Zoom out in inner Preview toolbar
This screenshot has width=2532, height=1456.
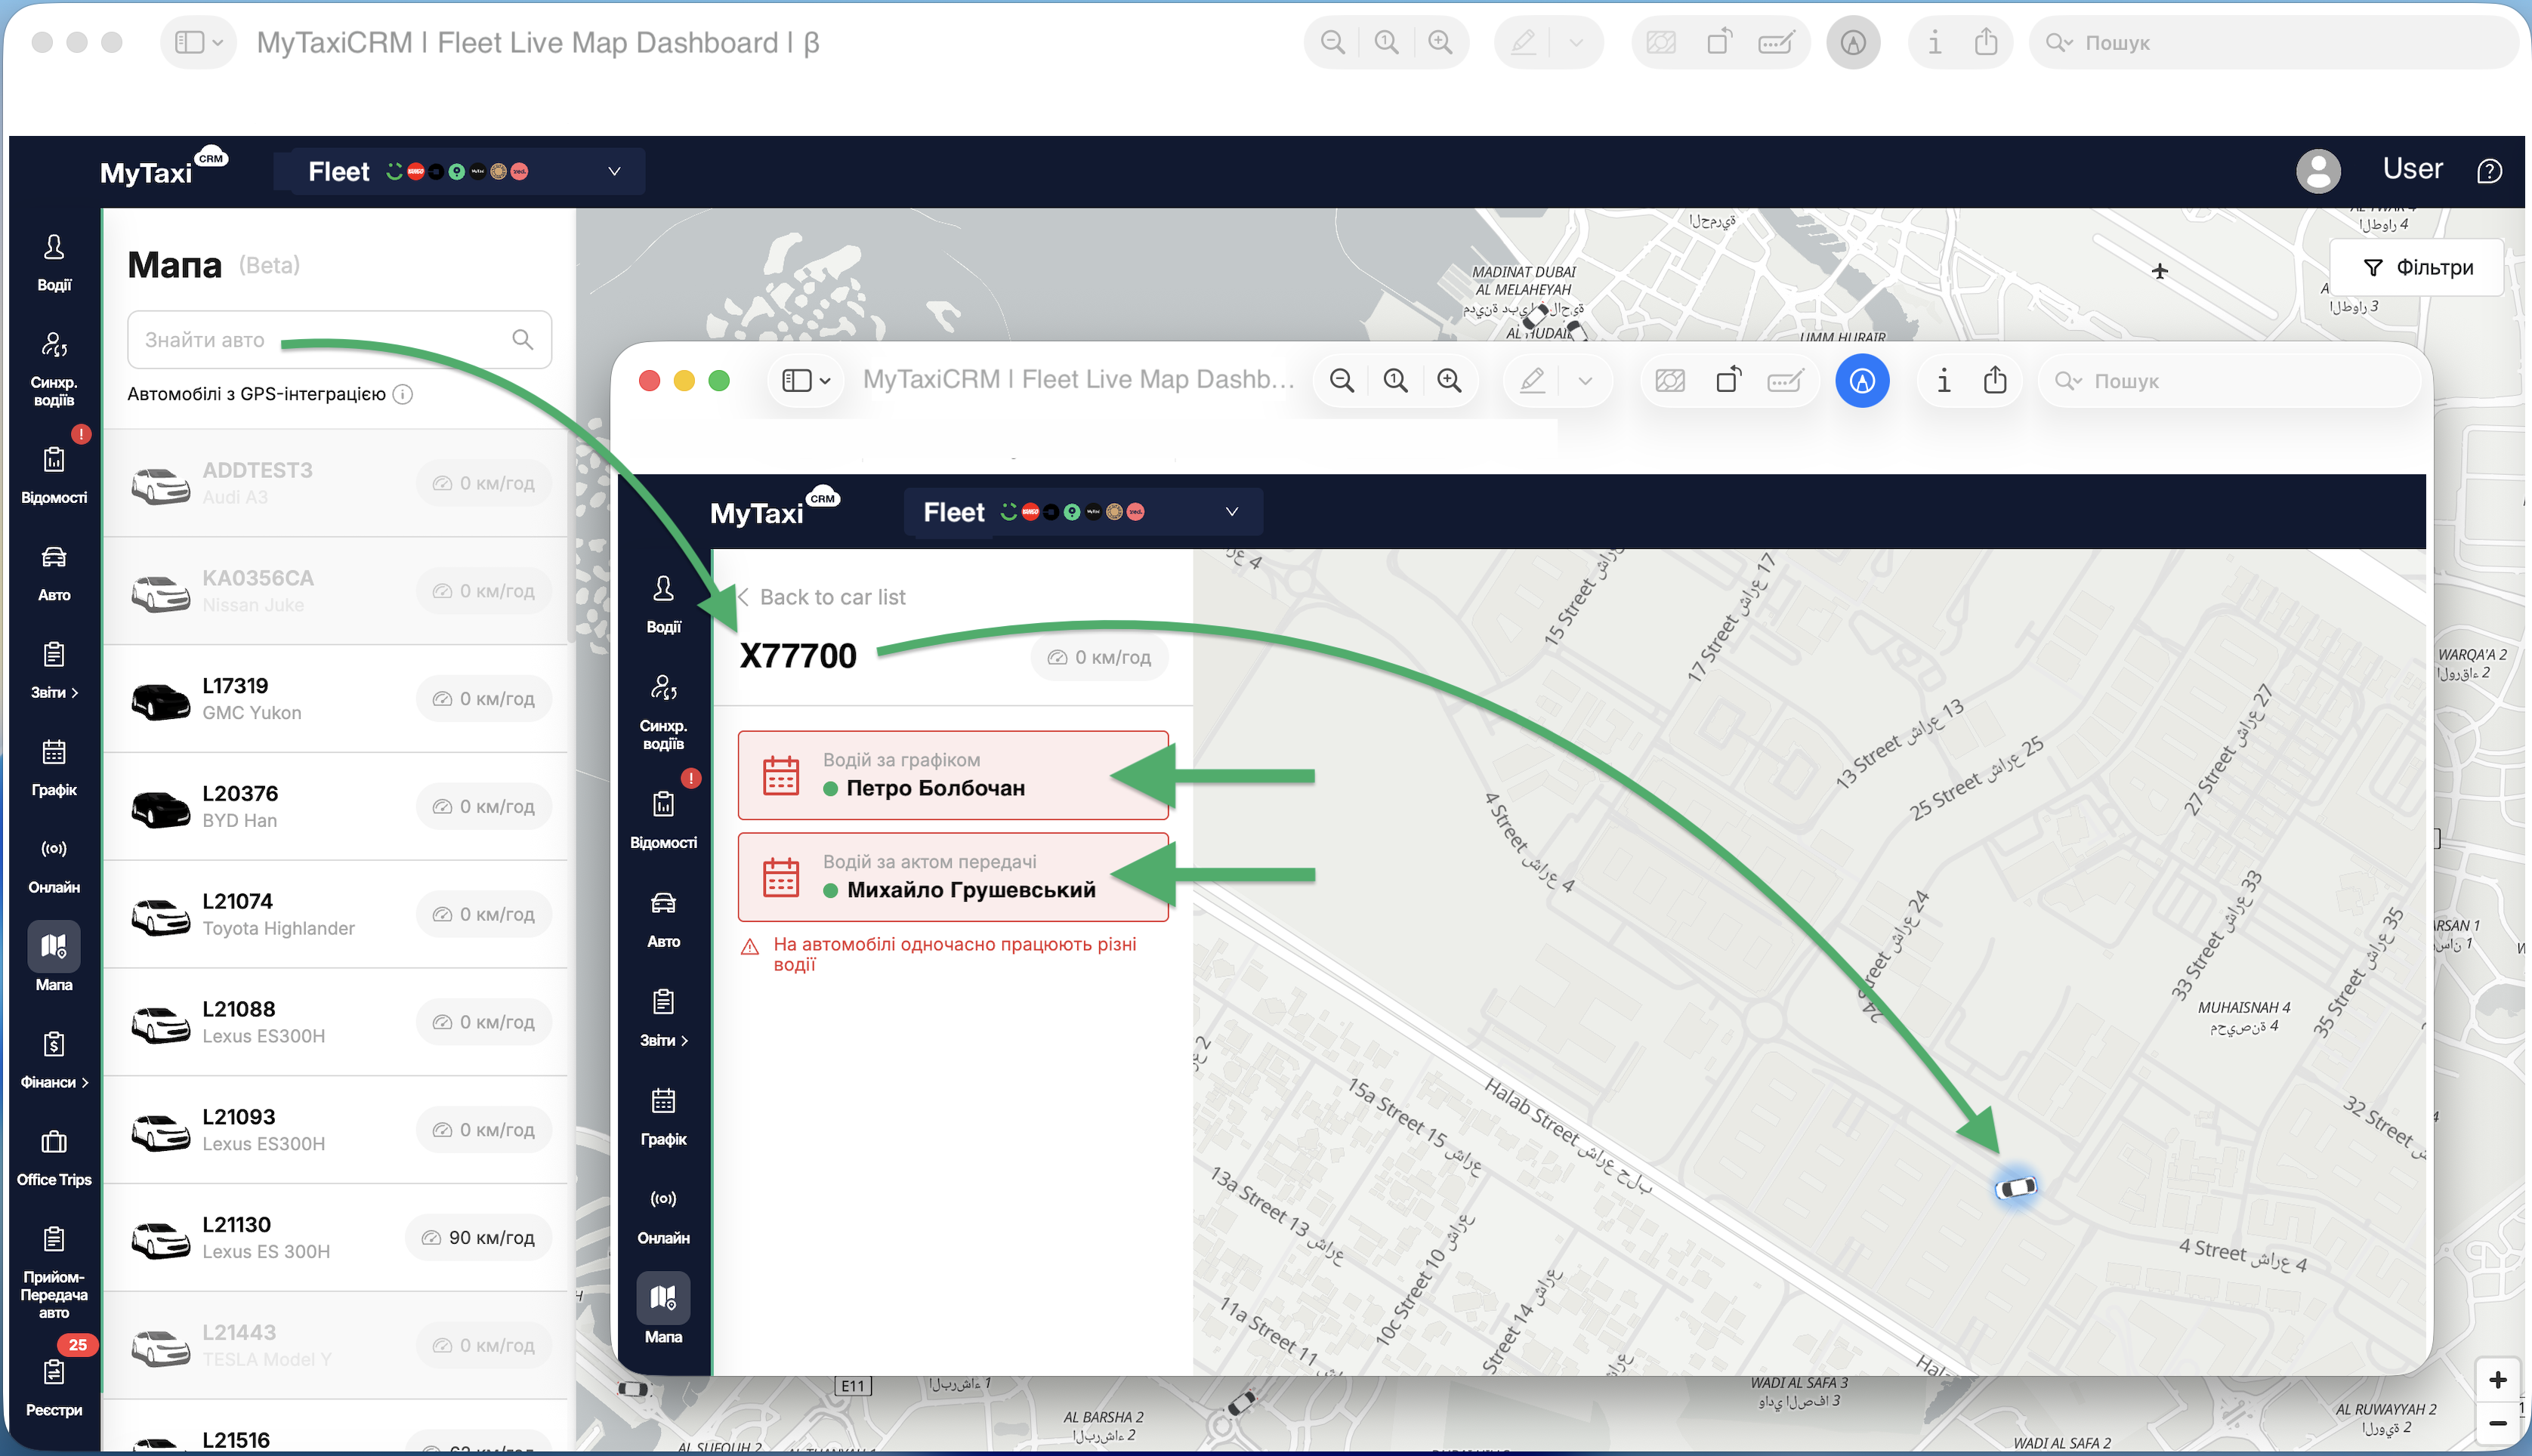(x=1342, y=380)
